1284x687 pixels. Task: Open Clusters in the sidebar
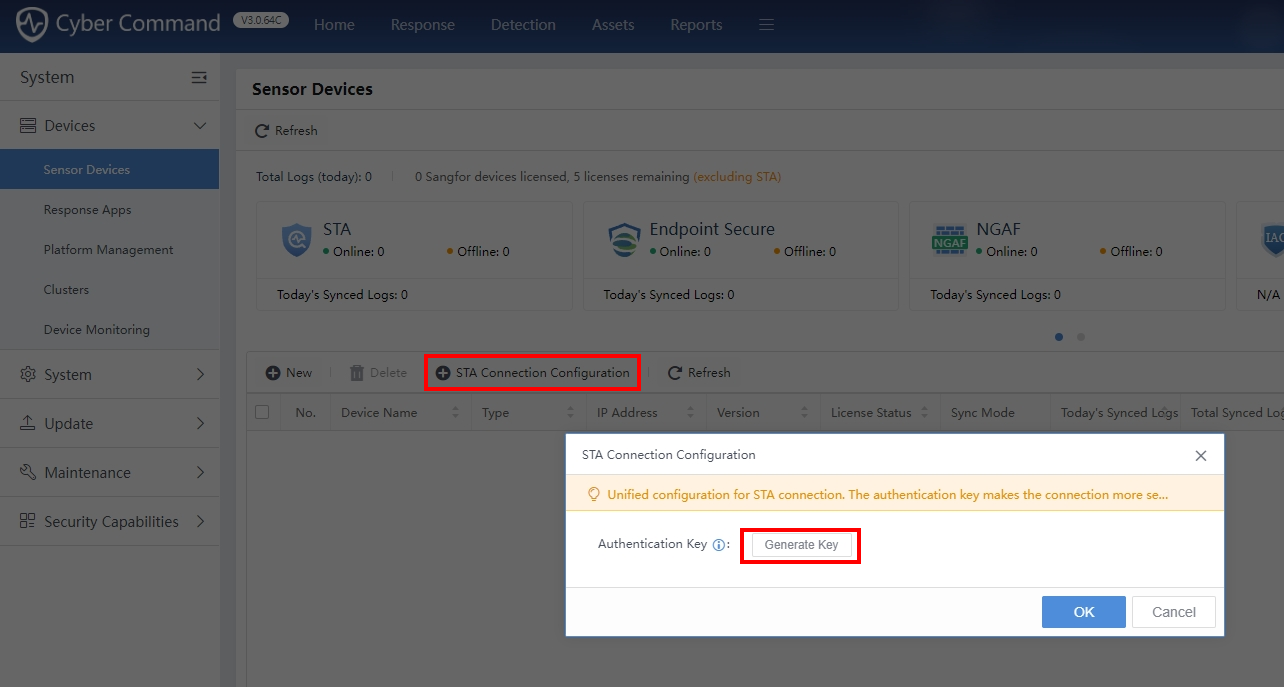pyautogui.click(x=110, y=290)
